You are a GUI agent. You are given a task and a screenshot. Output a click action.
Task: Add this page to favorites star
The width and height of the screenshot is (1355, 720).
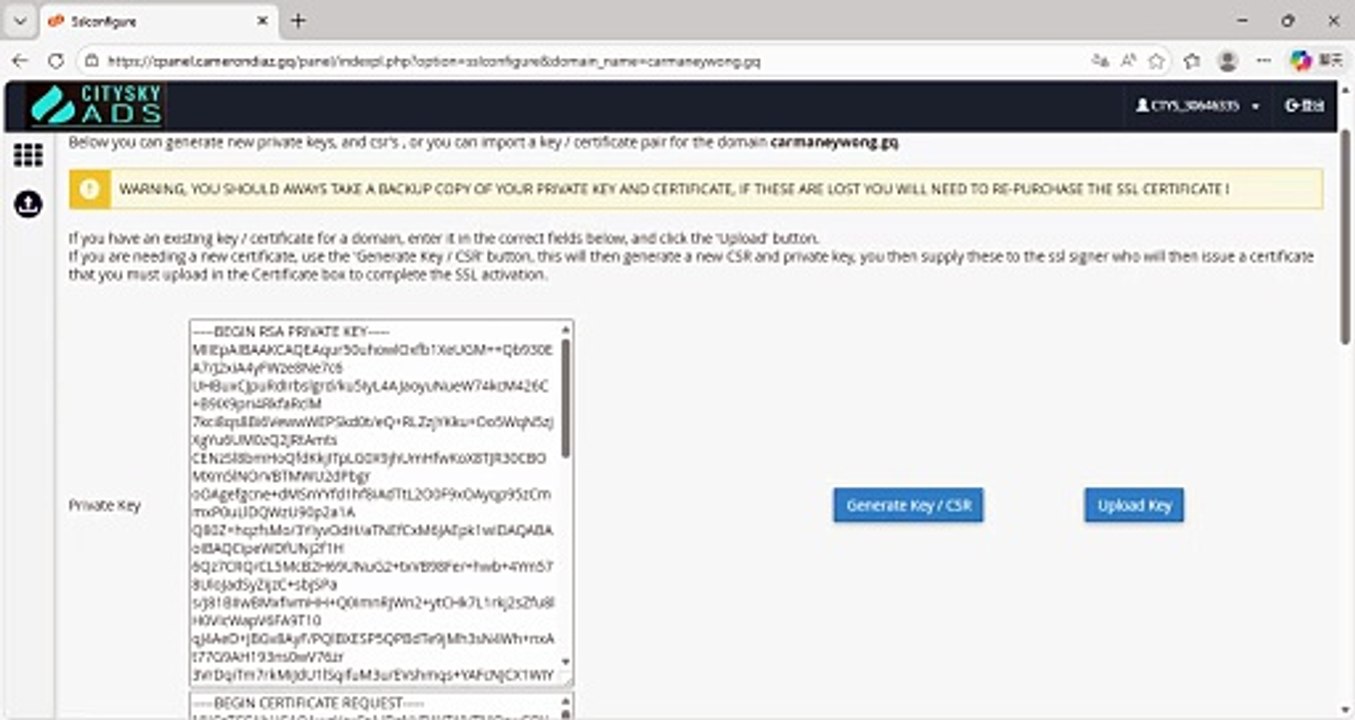(x=1157, y=61)
